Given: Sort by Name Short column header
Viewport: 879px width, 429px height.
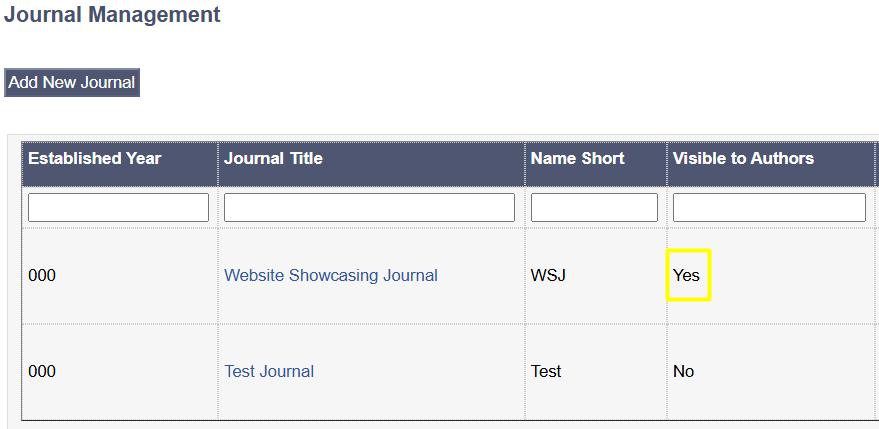Looking at the screenshot, I should (x=577, y=158).
